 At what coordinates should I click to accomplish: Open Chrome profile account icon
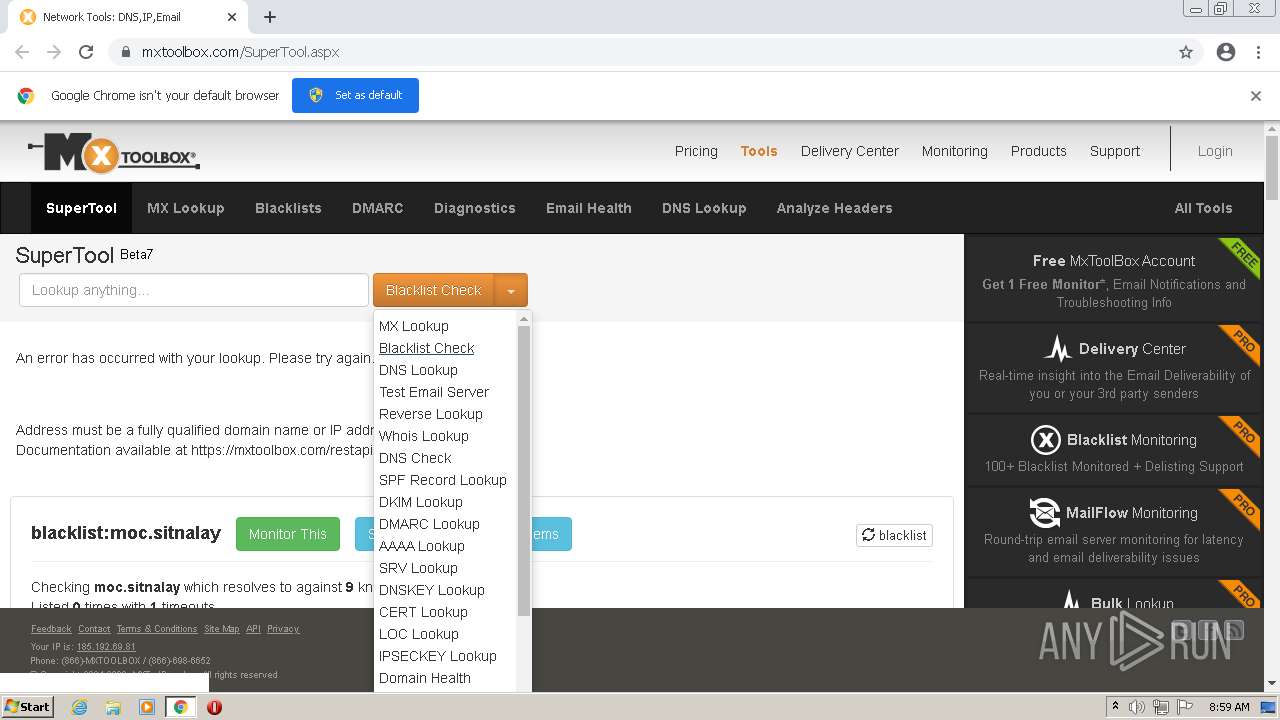click(x=1226, y=52)
